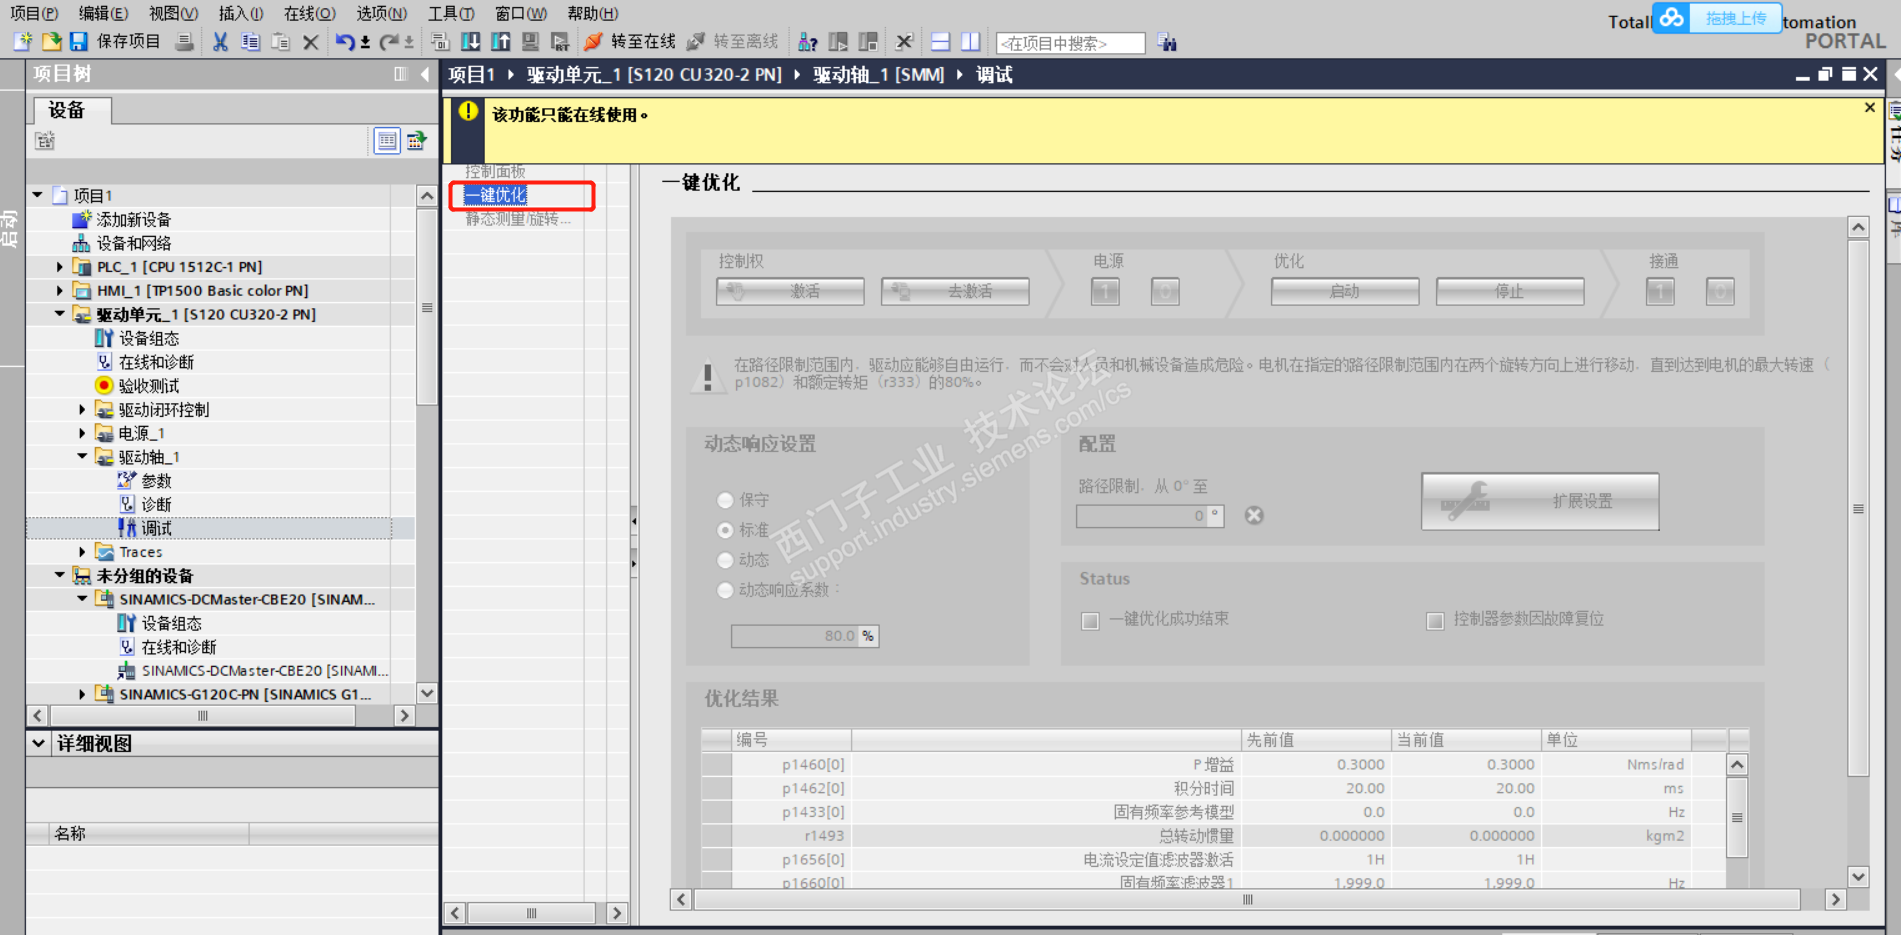Collapse the 驱动轴_1 tree node
The height and width of the screenshot is (935, 1901).
(x=83, y=457)
